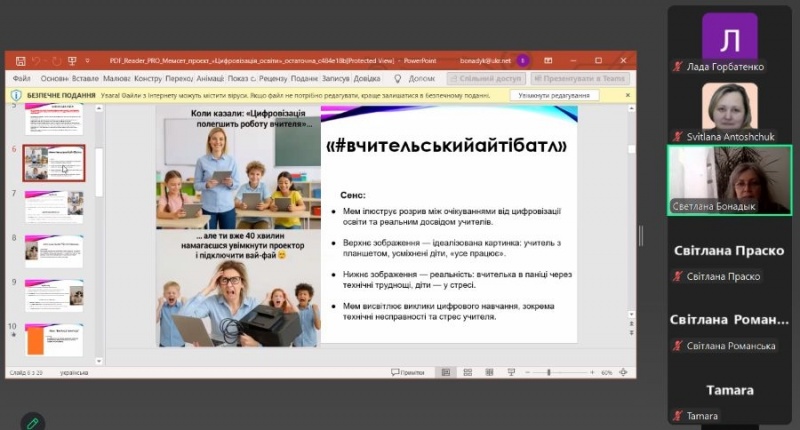Start Slide Show from status bar icon
This screenshot has width=800, height=430.
pyautogui.click(x=511, y=372)
